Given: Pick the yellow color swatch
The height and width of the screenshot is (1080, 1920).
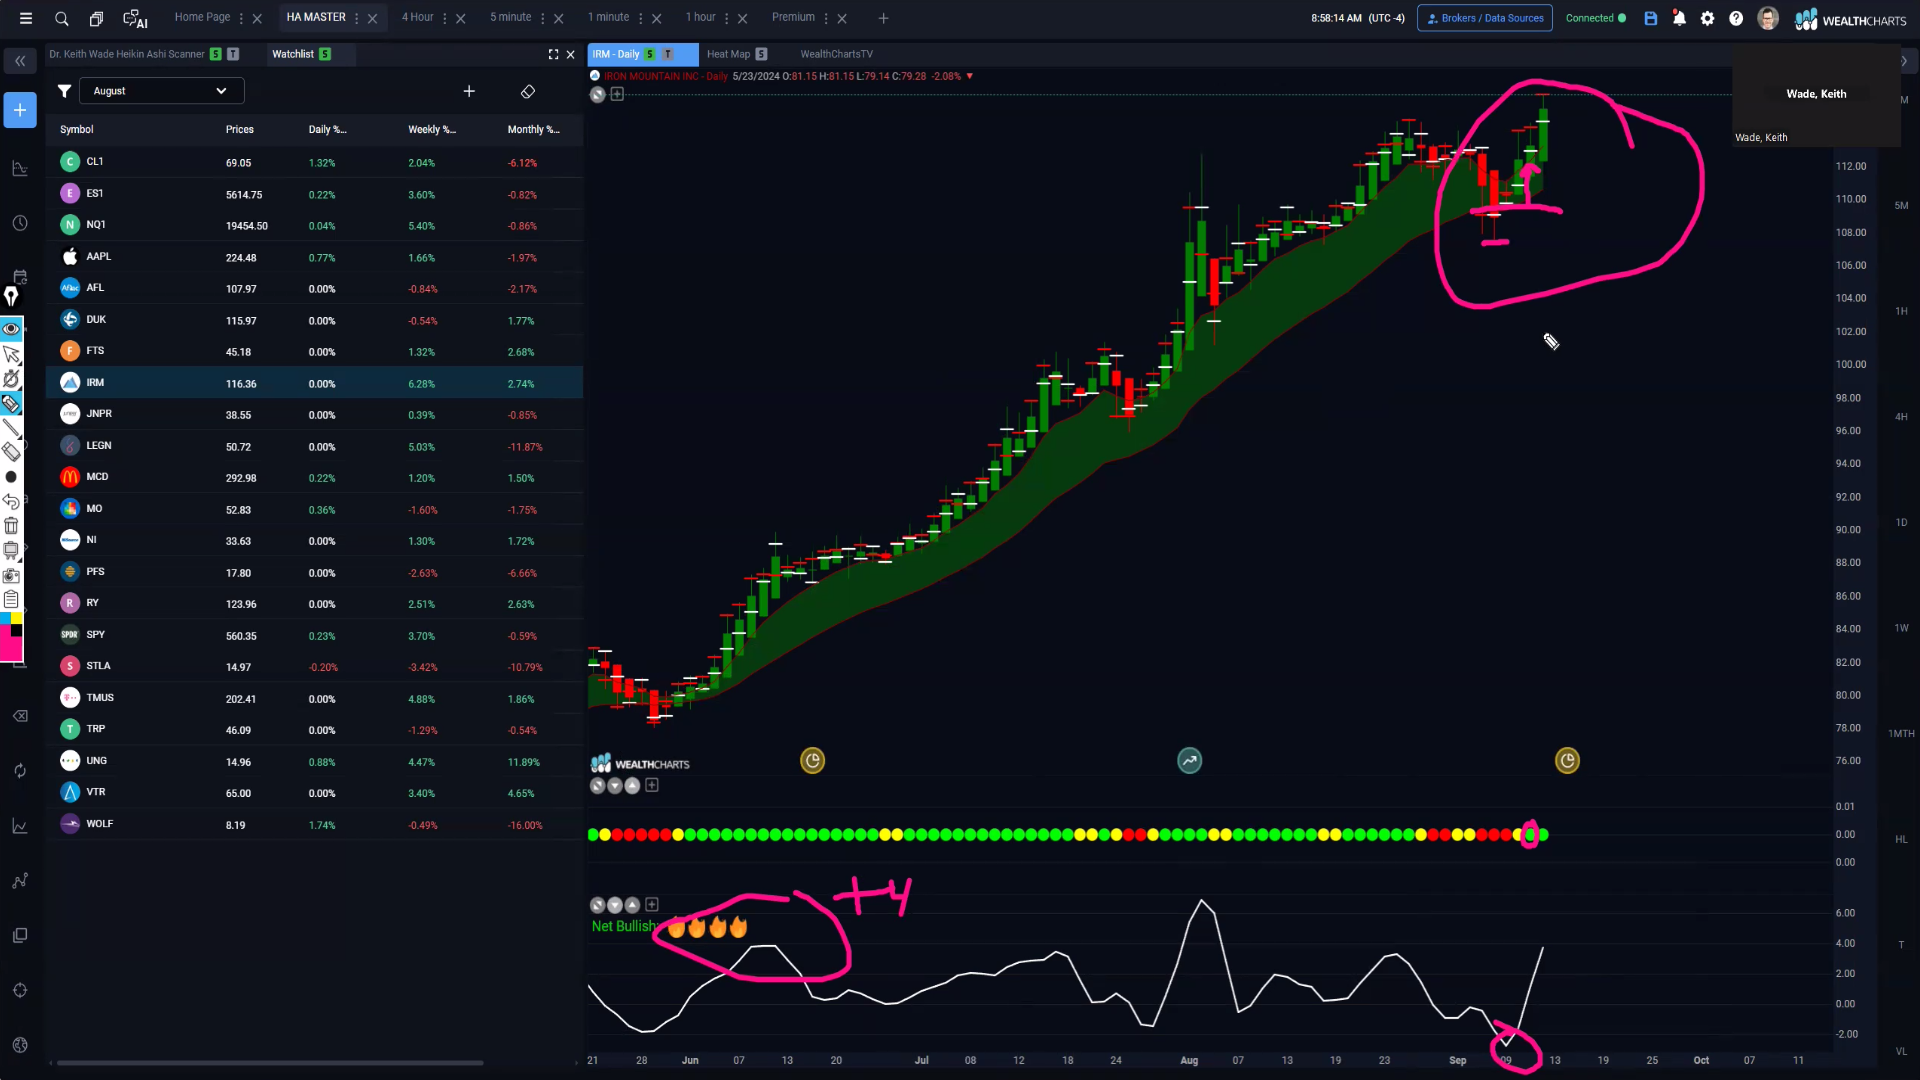Looking at the screenshot, I should [17, 618].
